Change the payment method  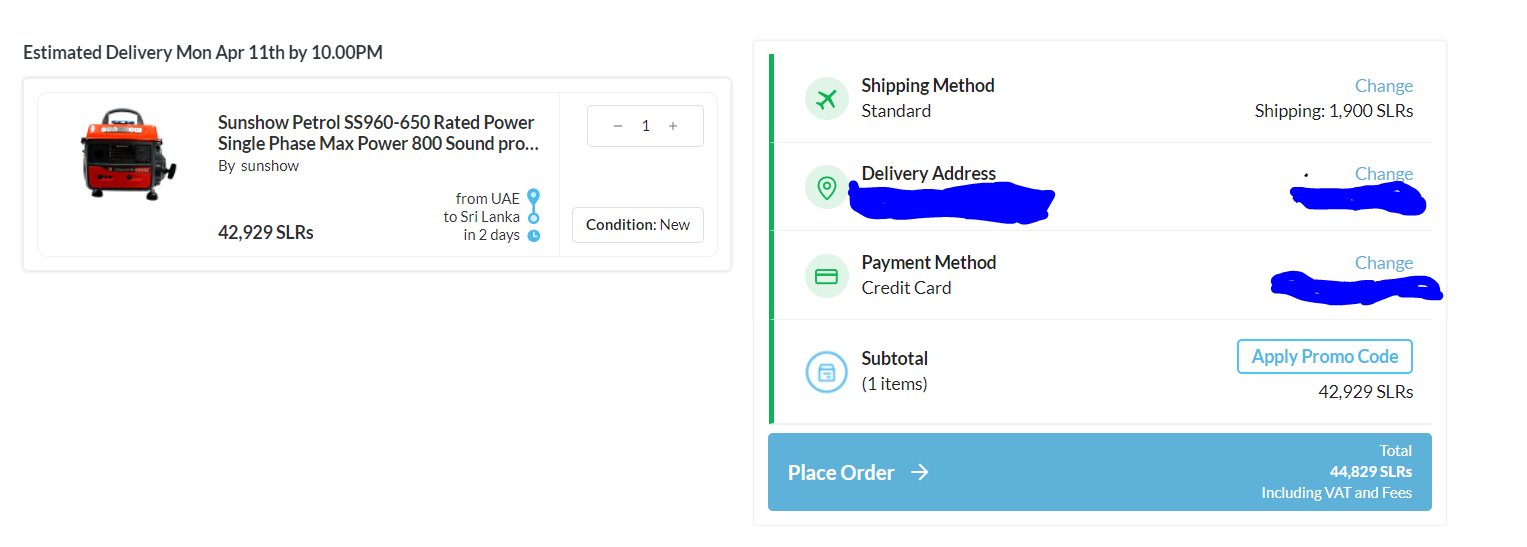click(1384, 263)
